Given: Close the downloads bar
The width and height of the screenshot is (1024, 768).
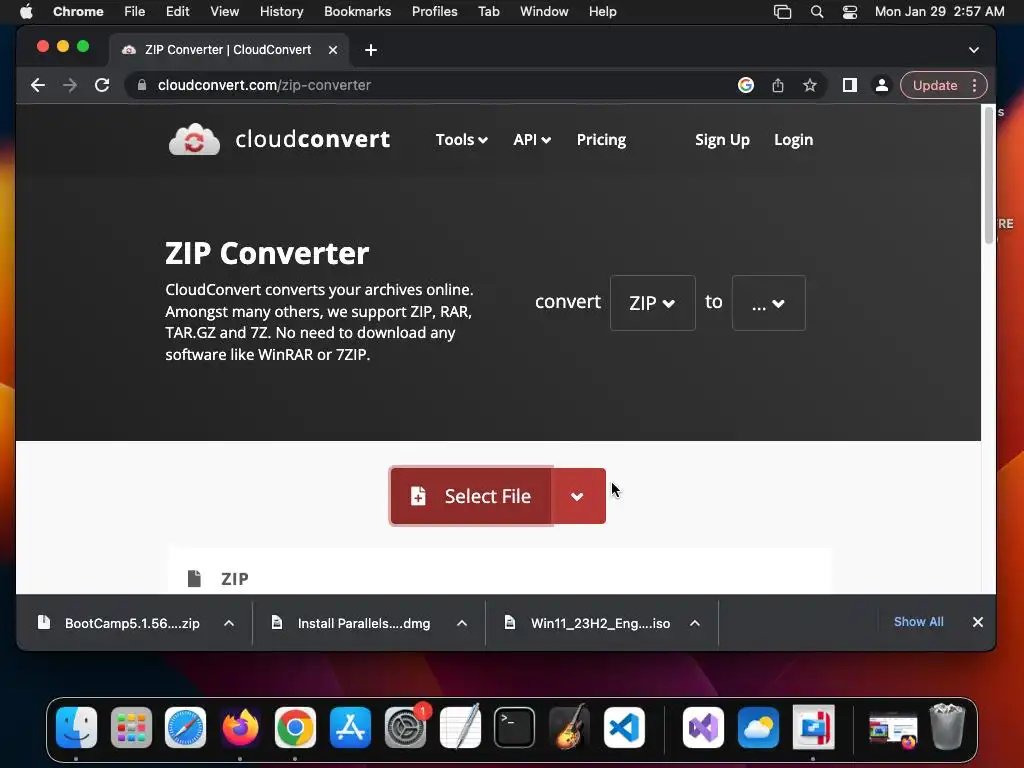Looking at the screenshot, I should coord(978,622).
